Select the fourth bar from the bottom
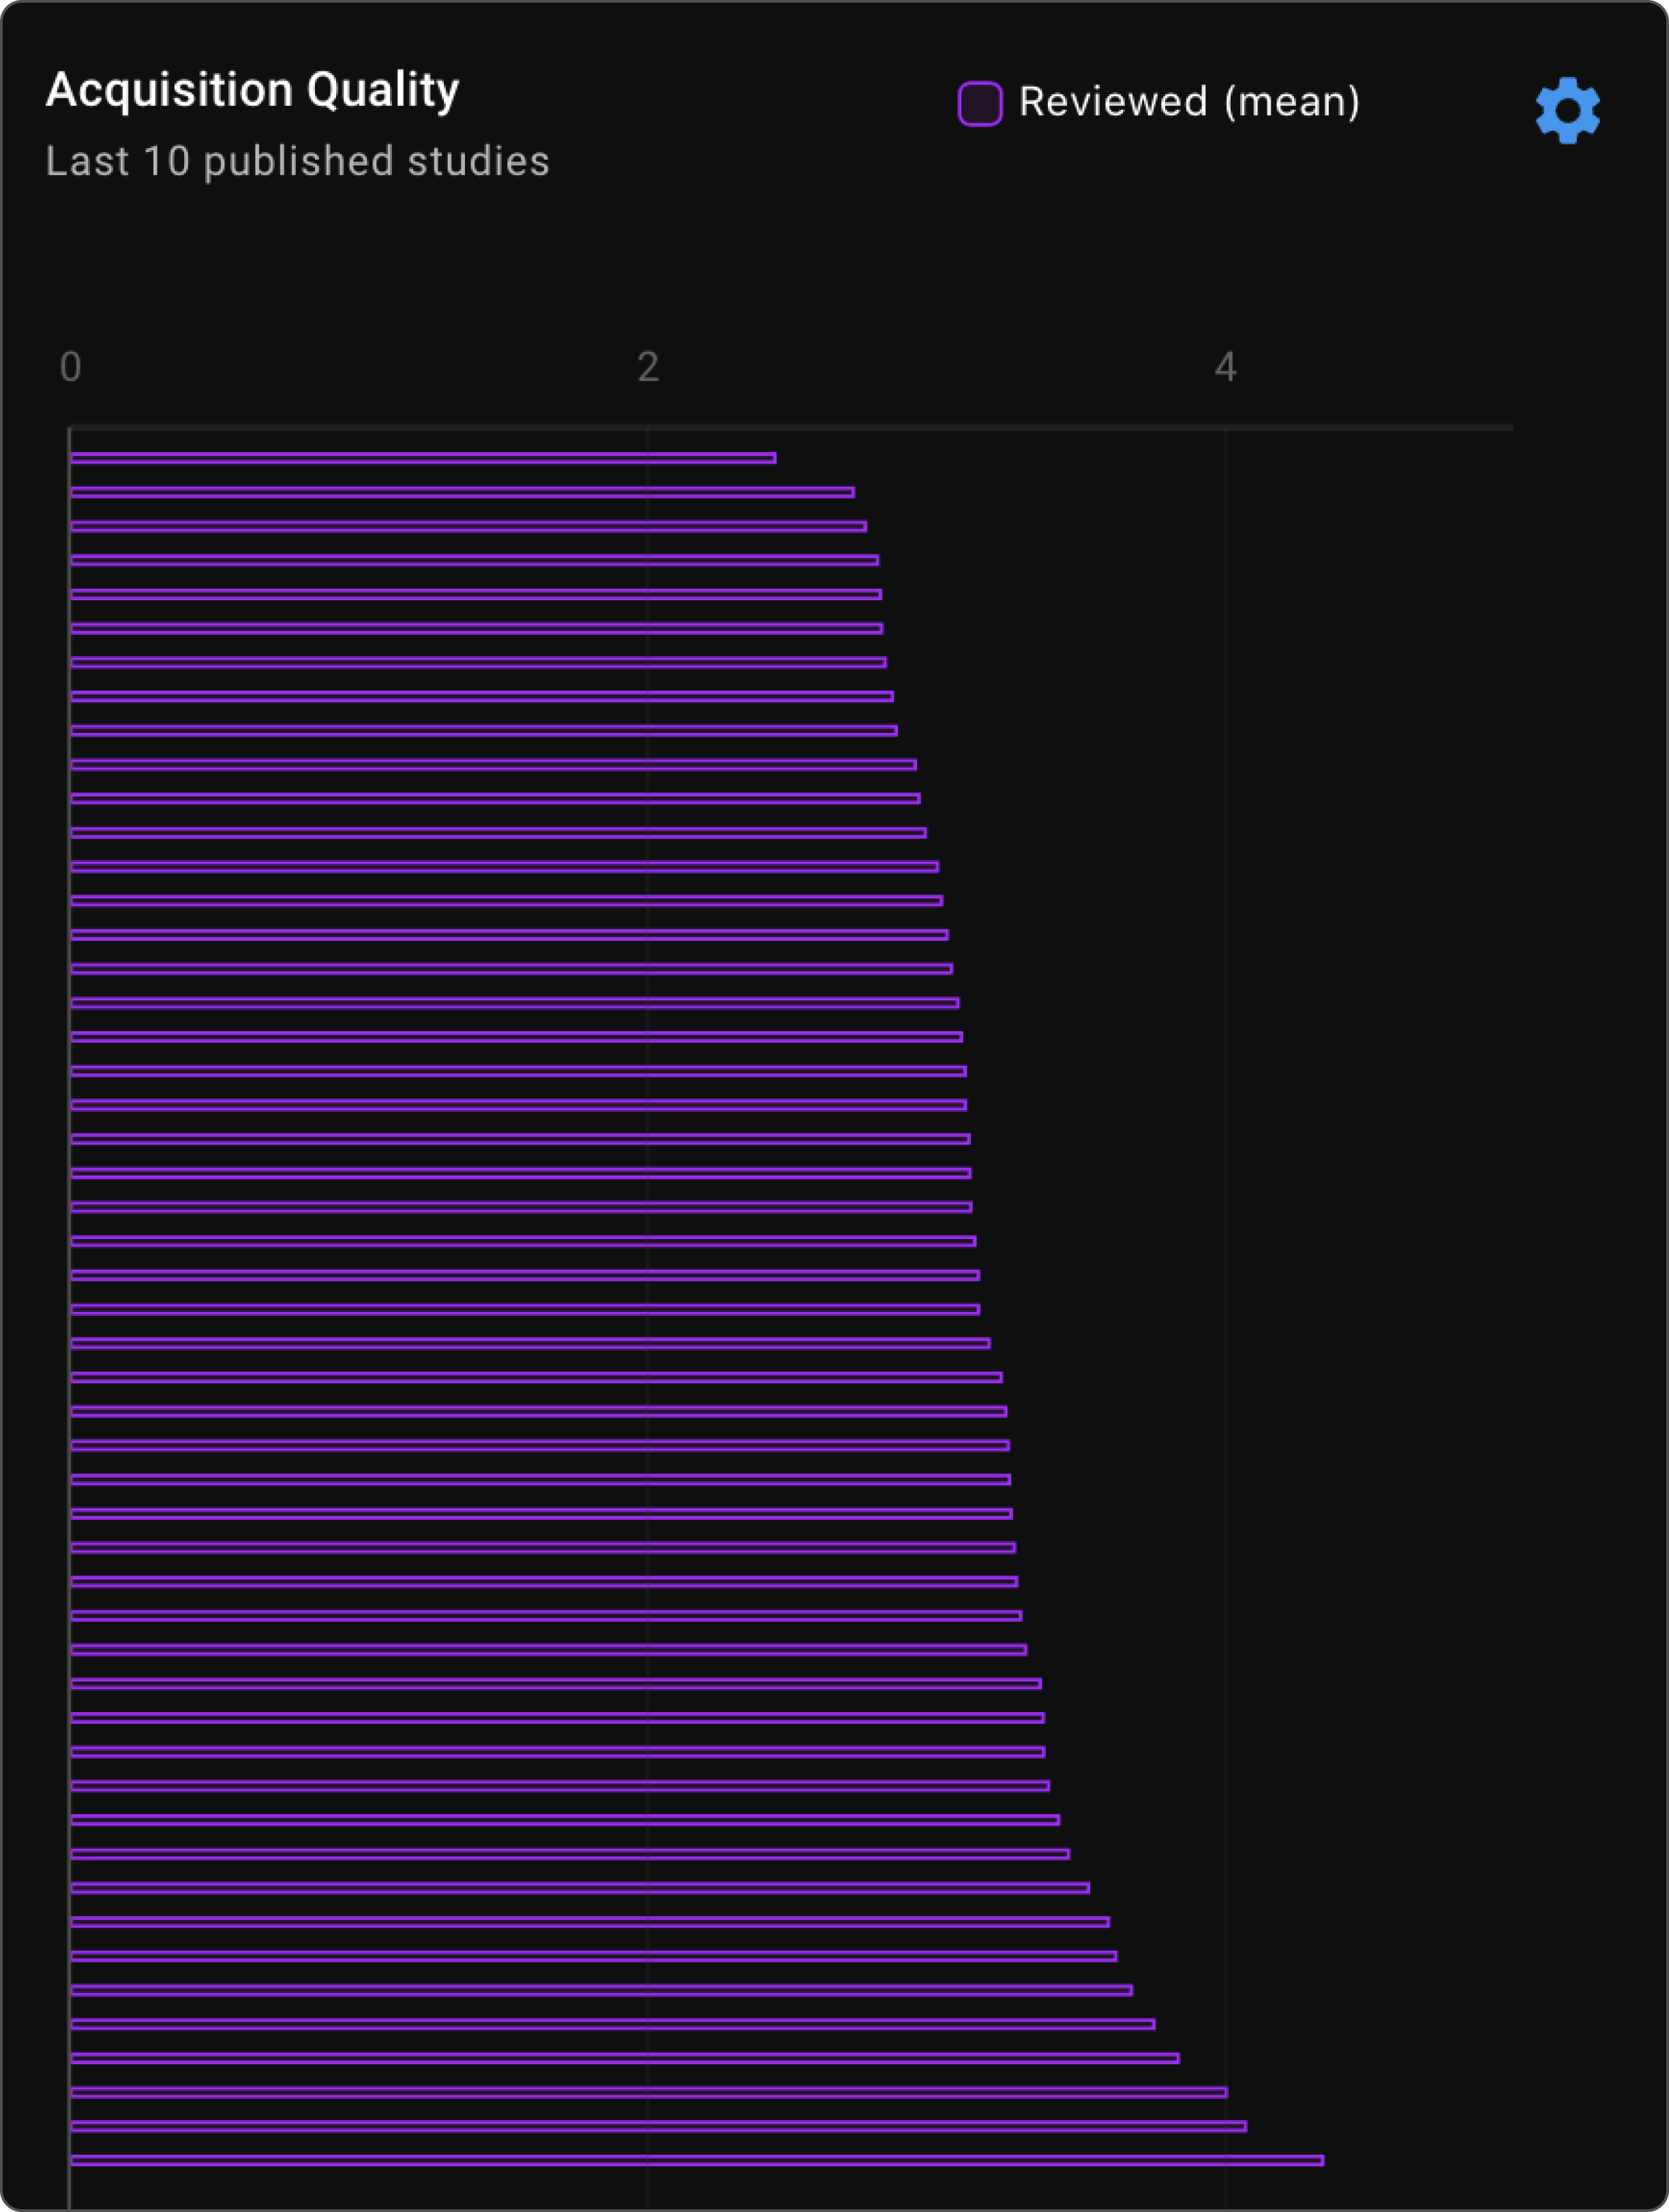This screenshot has height=2212, width=1669. point(624,2058)
